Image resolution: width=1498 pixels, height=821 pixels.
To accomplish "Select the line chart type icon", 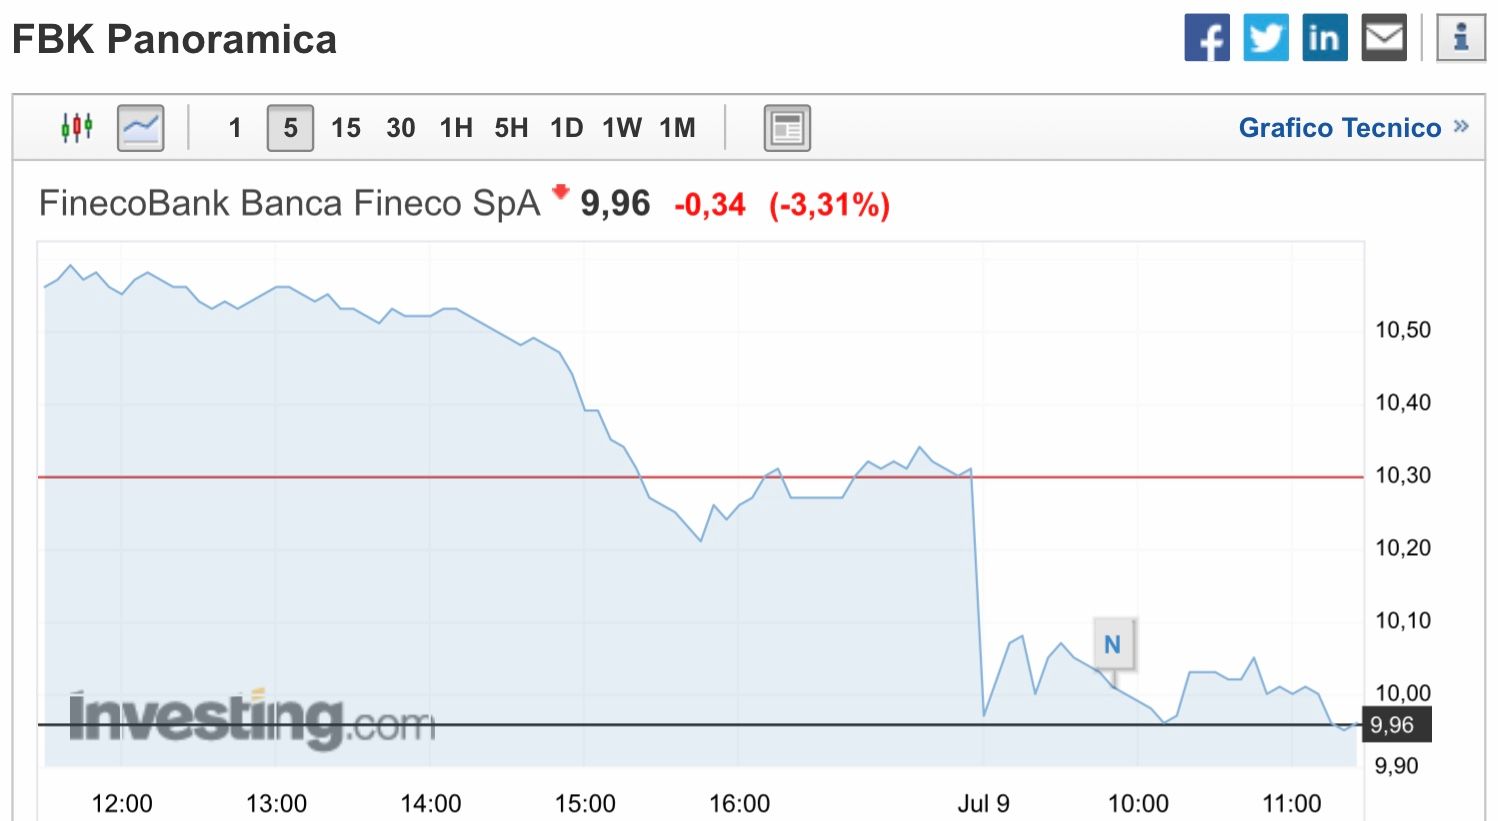I will point(139,127).
